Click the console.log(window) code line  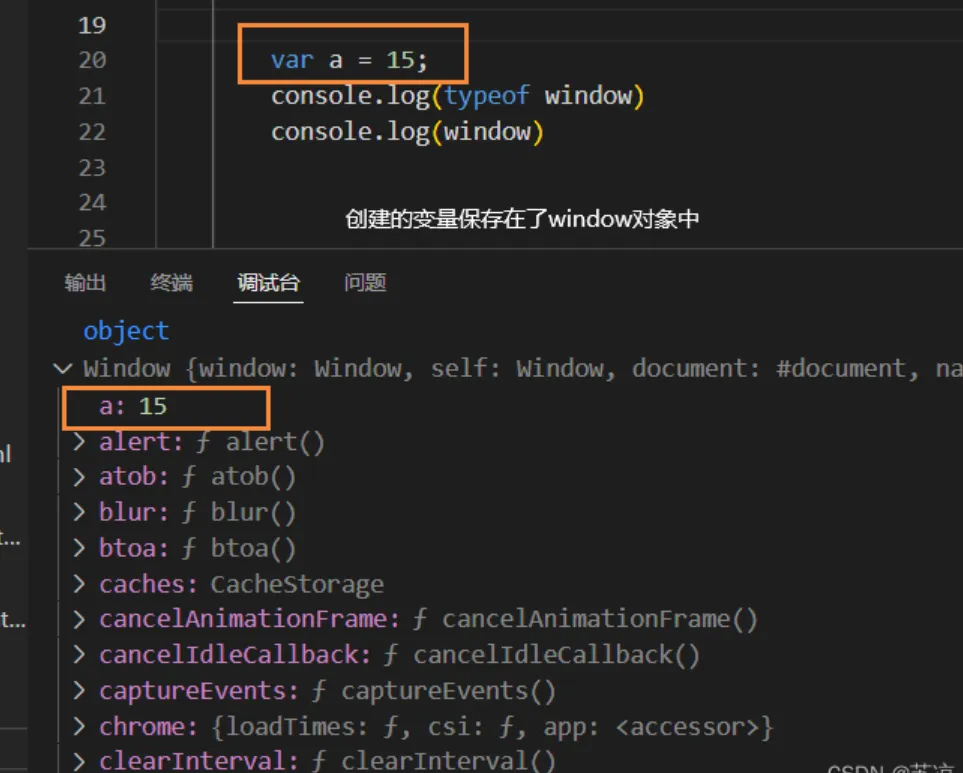(x=407, y=132)
